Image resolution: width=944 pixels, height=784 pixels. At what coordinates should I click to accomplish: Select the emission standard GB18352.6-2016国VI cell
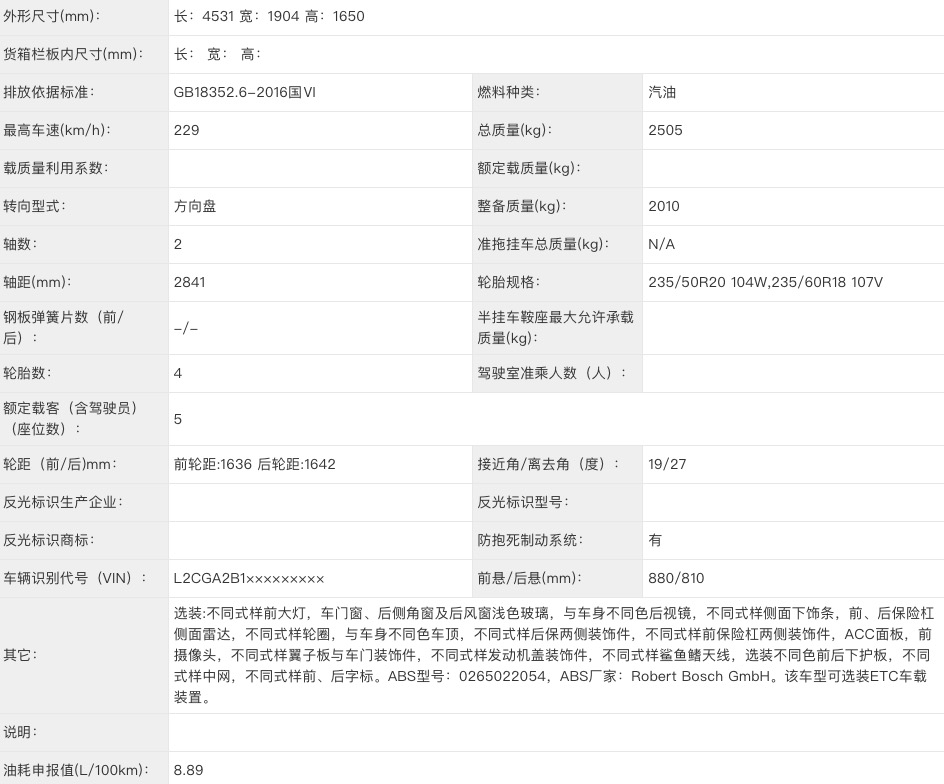click(x=245, y=92)
